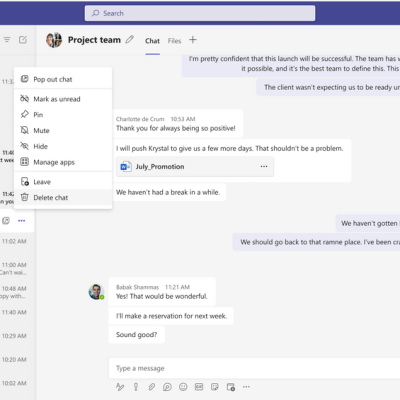Open the July_Promotion attachment
The width and height of the screenshot is (400, 400).
(195, 166)
